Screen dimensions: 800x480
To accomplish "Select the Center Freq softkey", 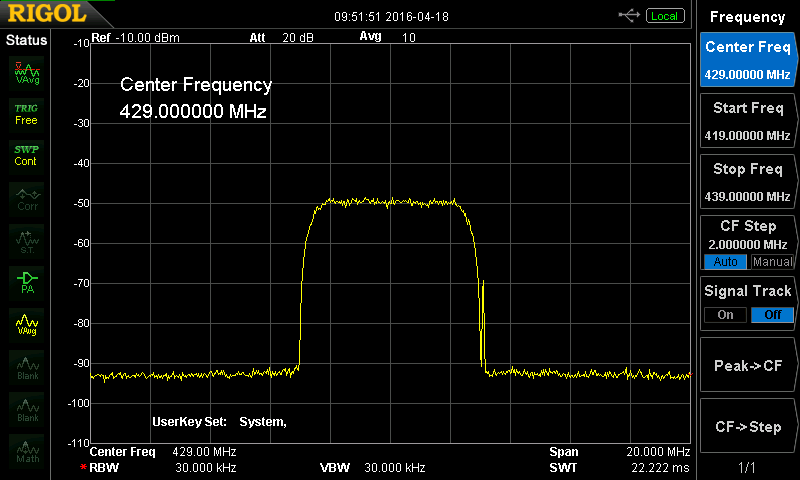I will (x=747, y=60).
